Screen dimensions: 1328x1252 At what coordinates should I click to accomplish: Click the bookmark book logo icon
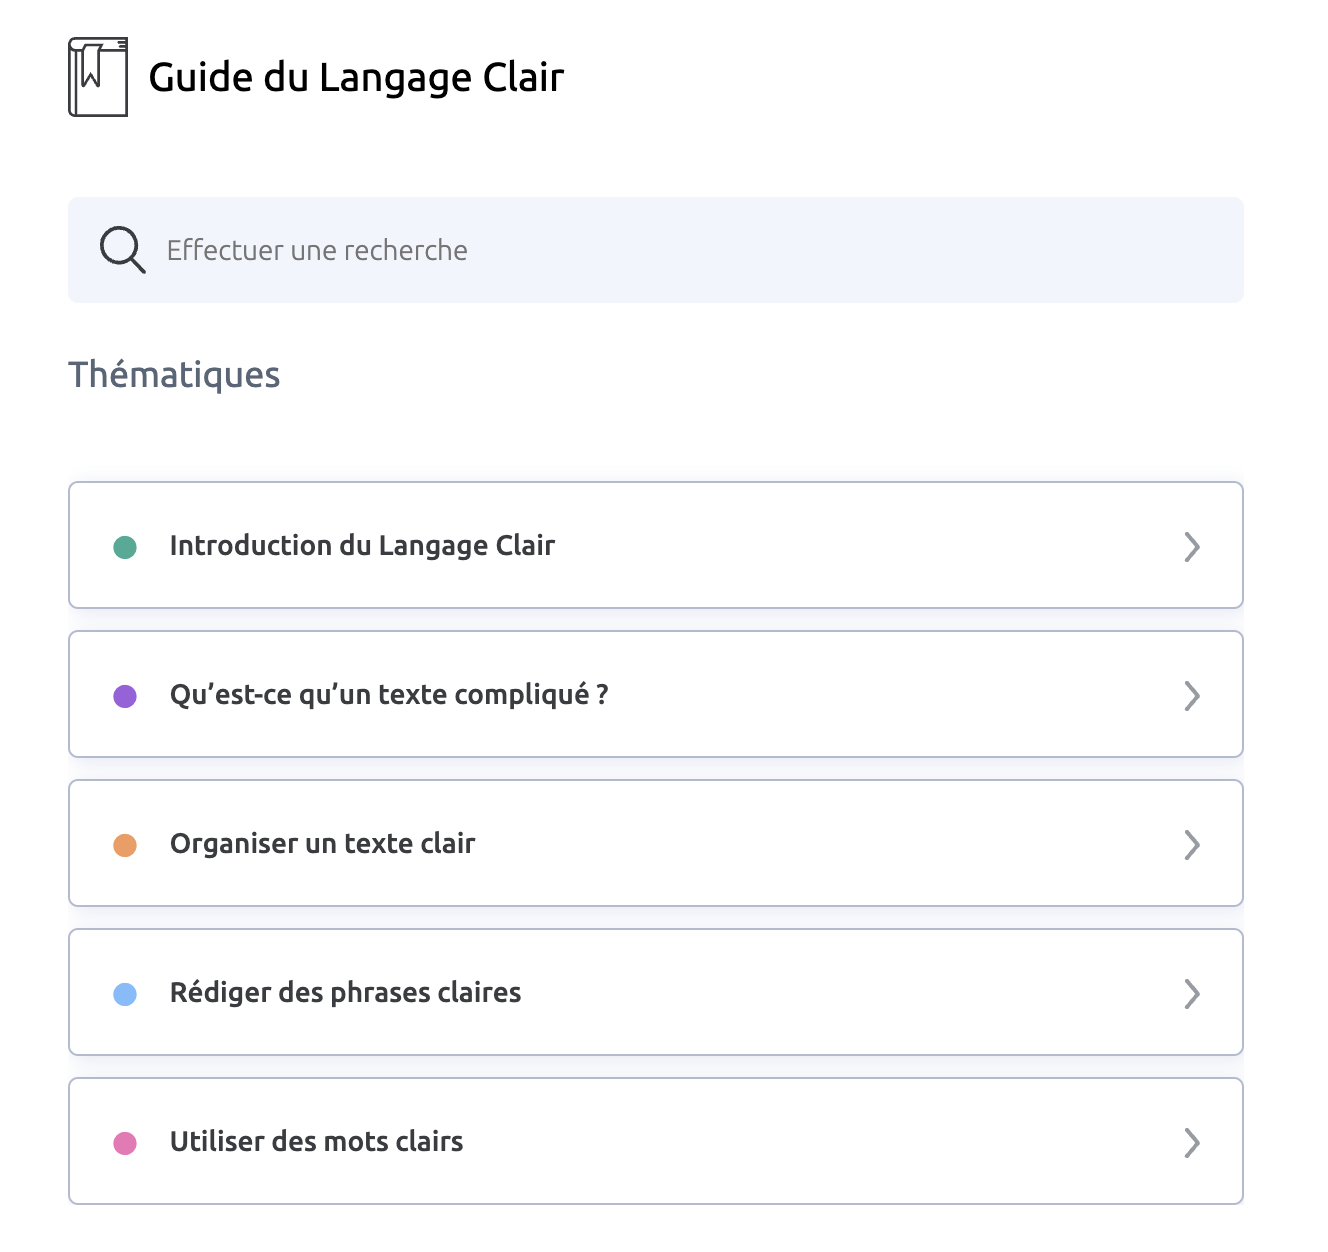click(98, 77)
